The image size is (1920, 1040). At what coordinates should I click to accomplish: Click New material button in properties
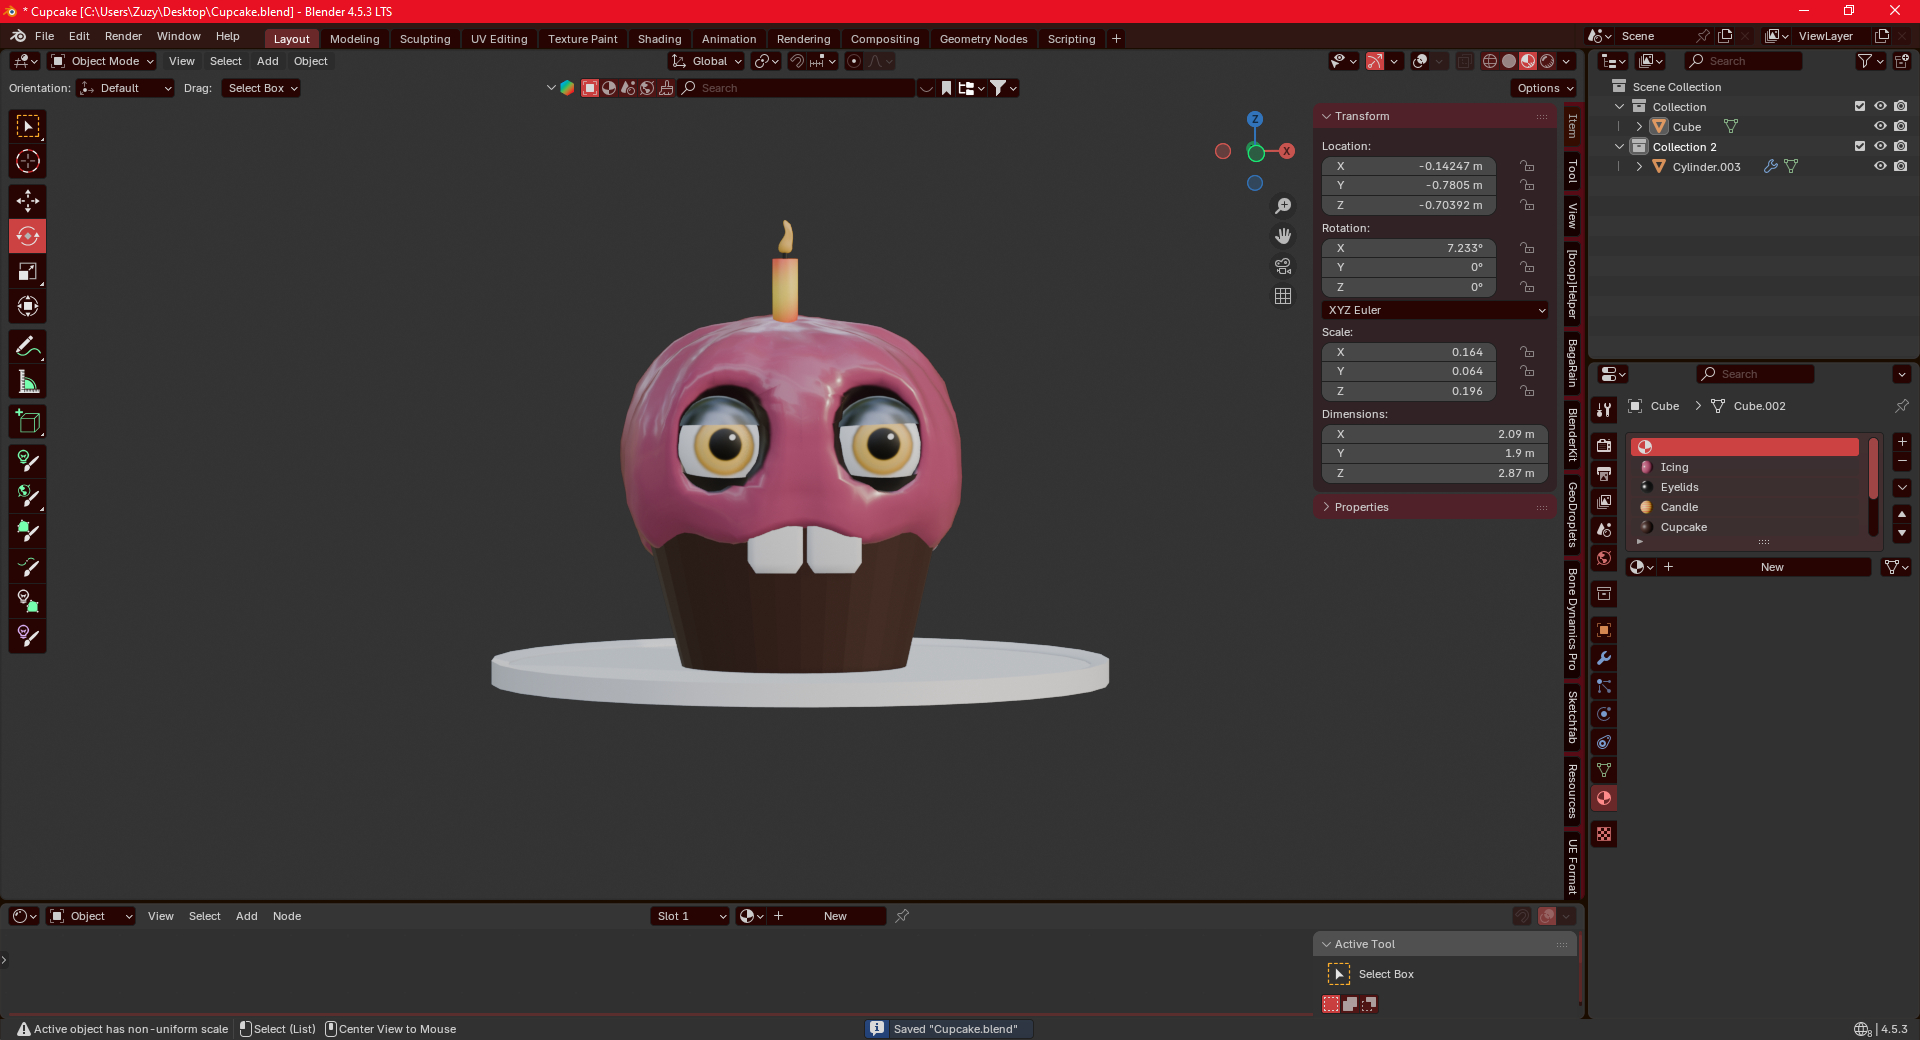coord(1771,567)
